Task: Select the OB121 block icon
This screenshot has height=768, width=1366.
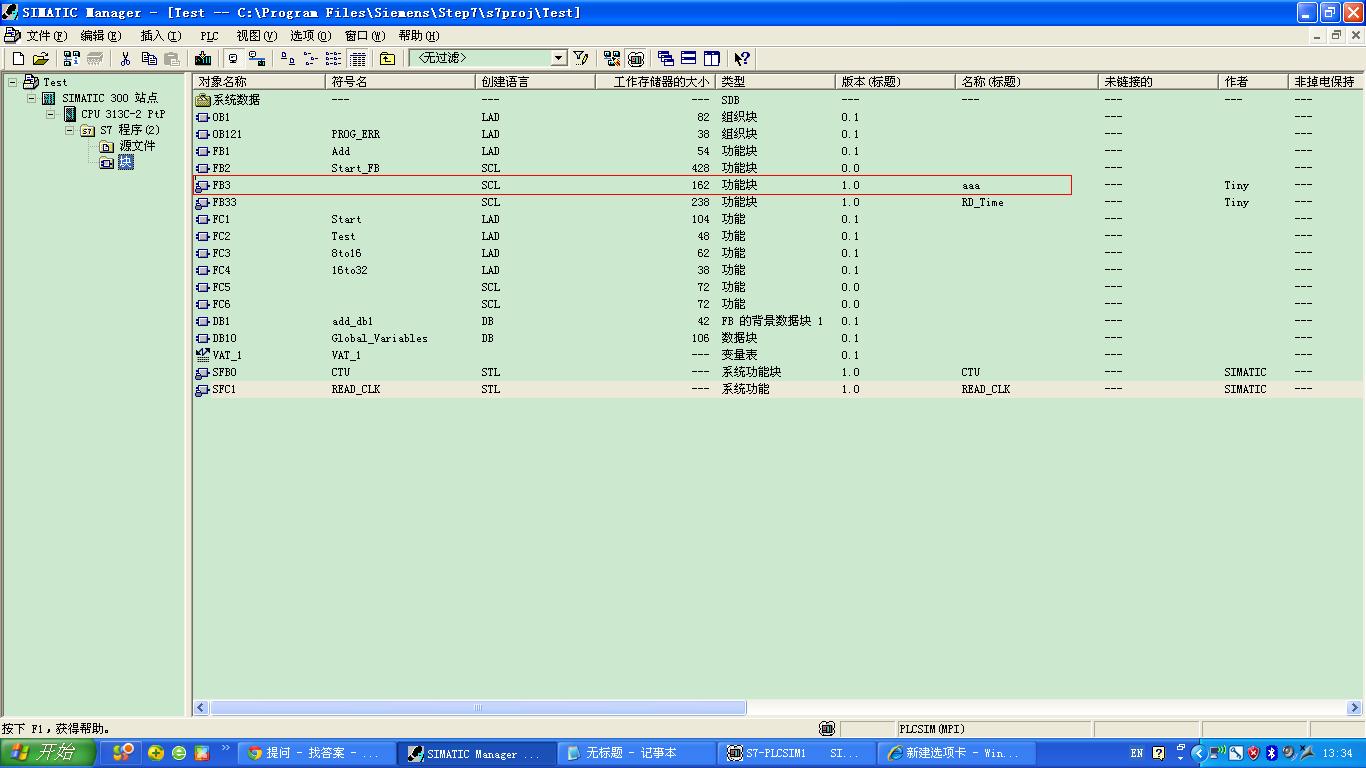Action: (x=203, y=134)
